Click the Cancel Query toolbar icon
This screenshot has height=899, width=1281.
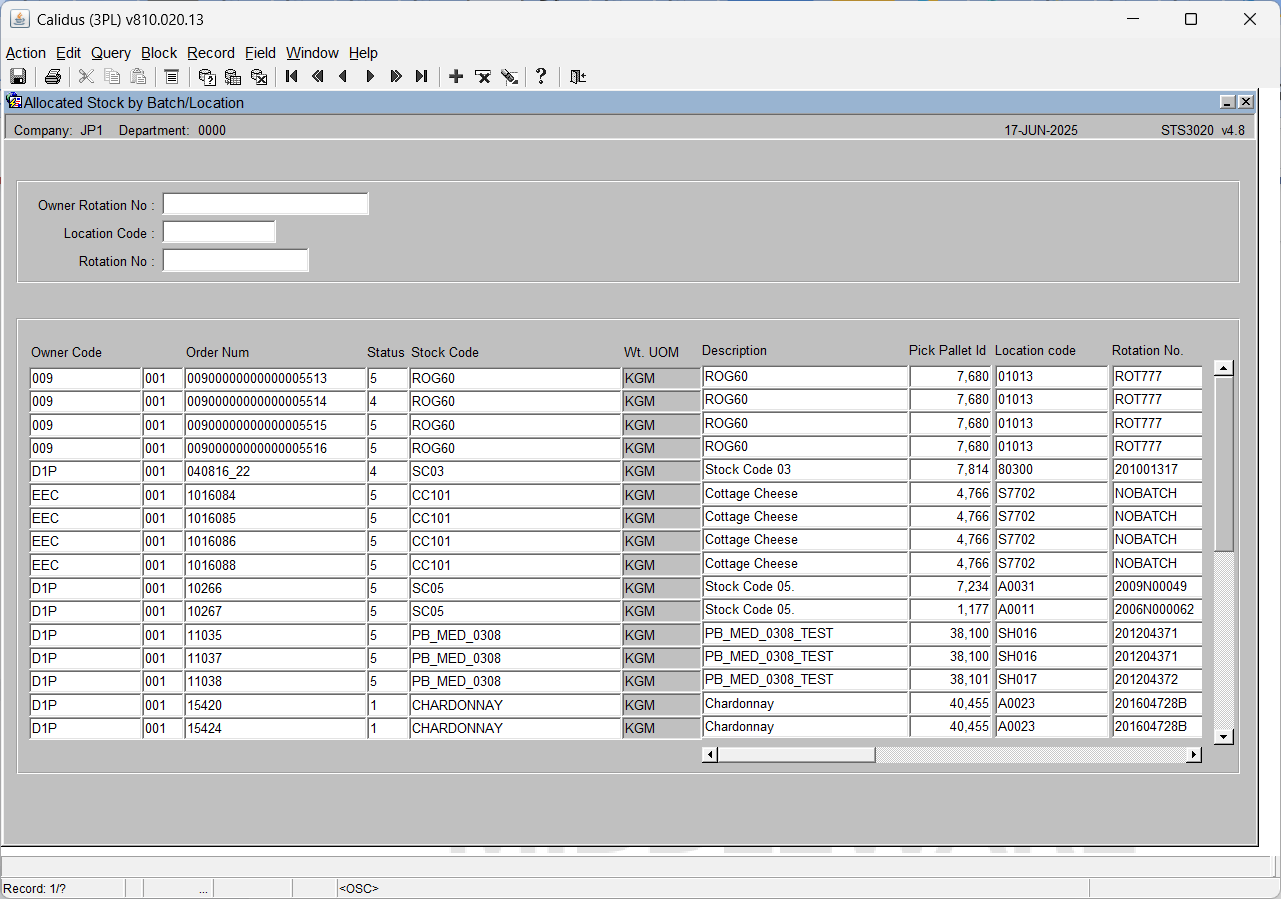pos(259,77)
